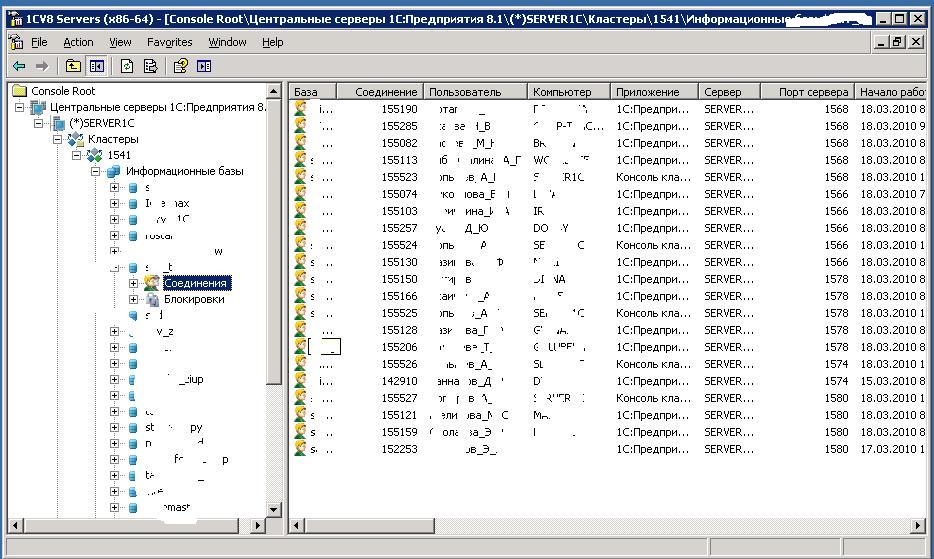Collapse the (*)SERVER1C tree node
The height and width of the screenshot is (559, 934).
point(39,123)
